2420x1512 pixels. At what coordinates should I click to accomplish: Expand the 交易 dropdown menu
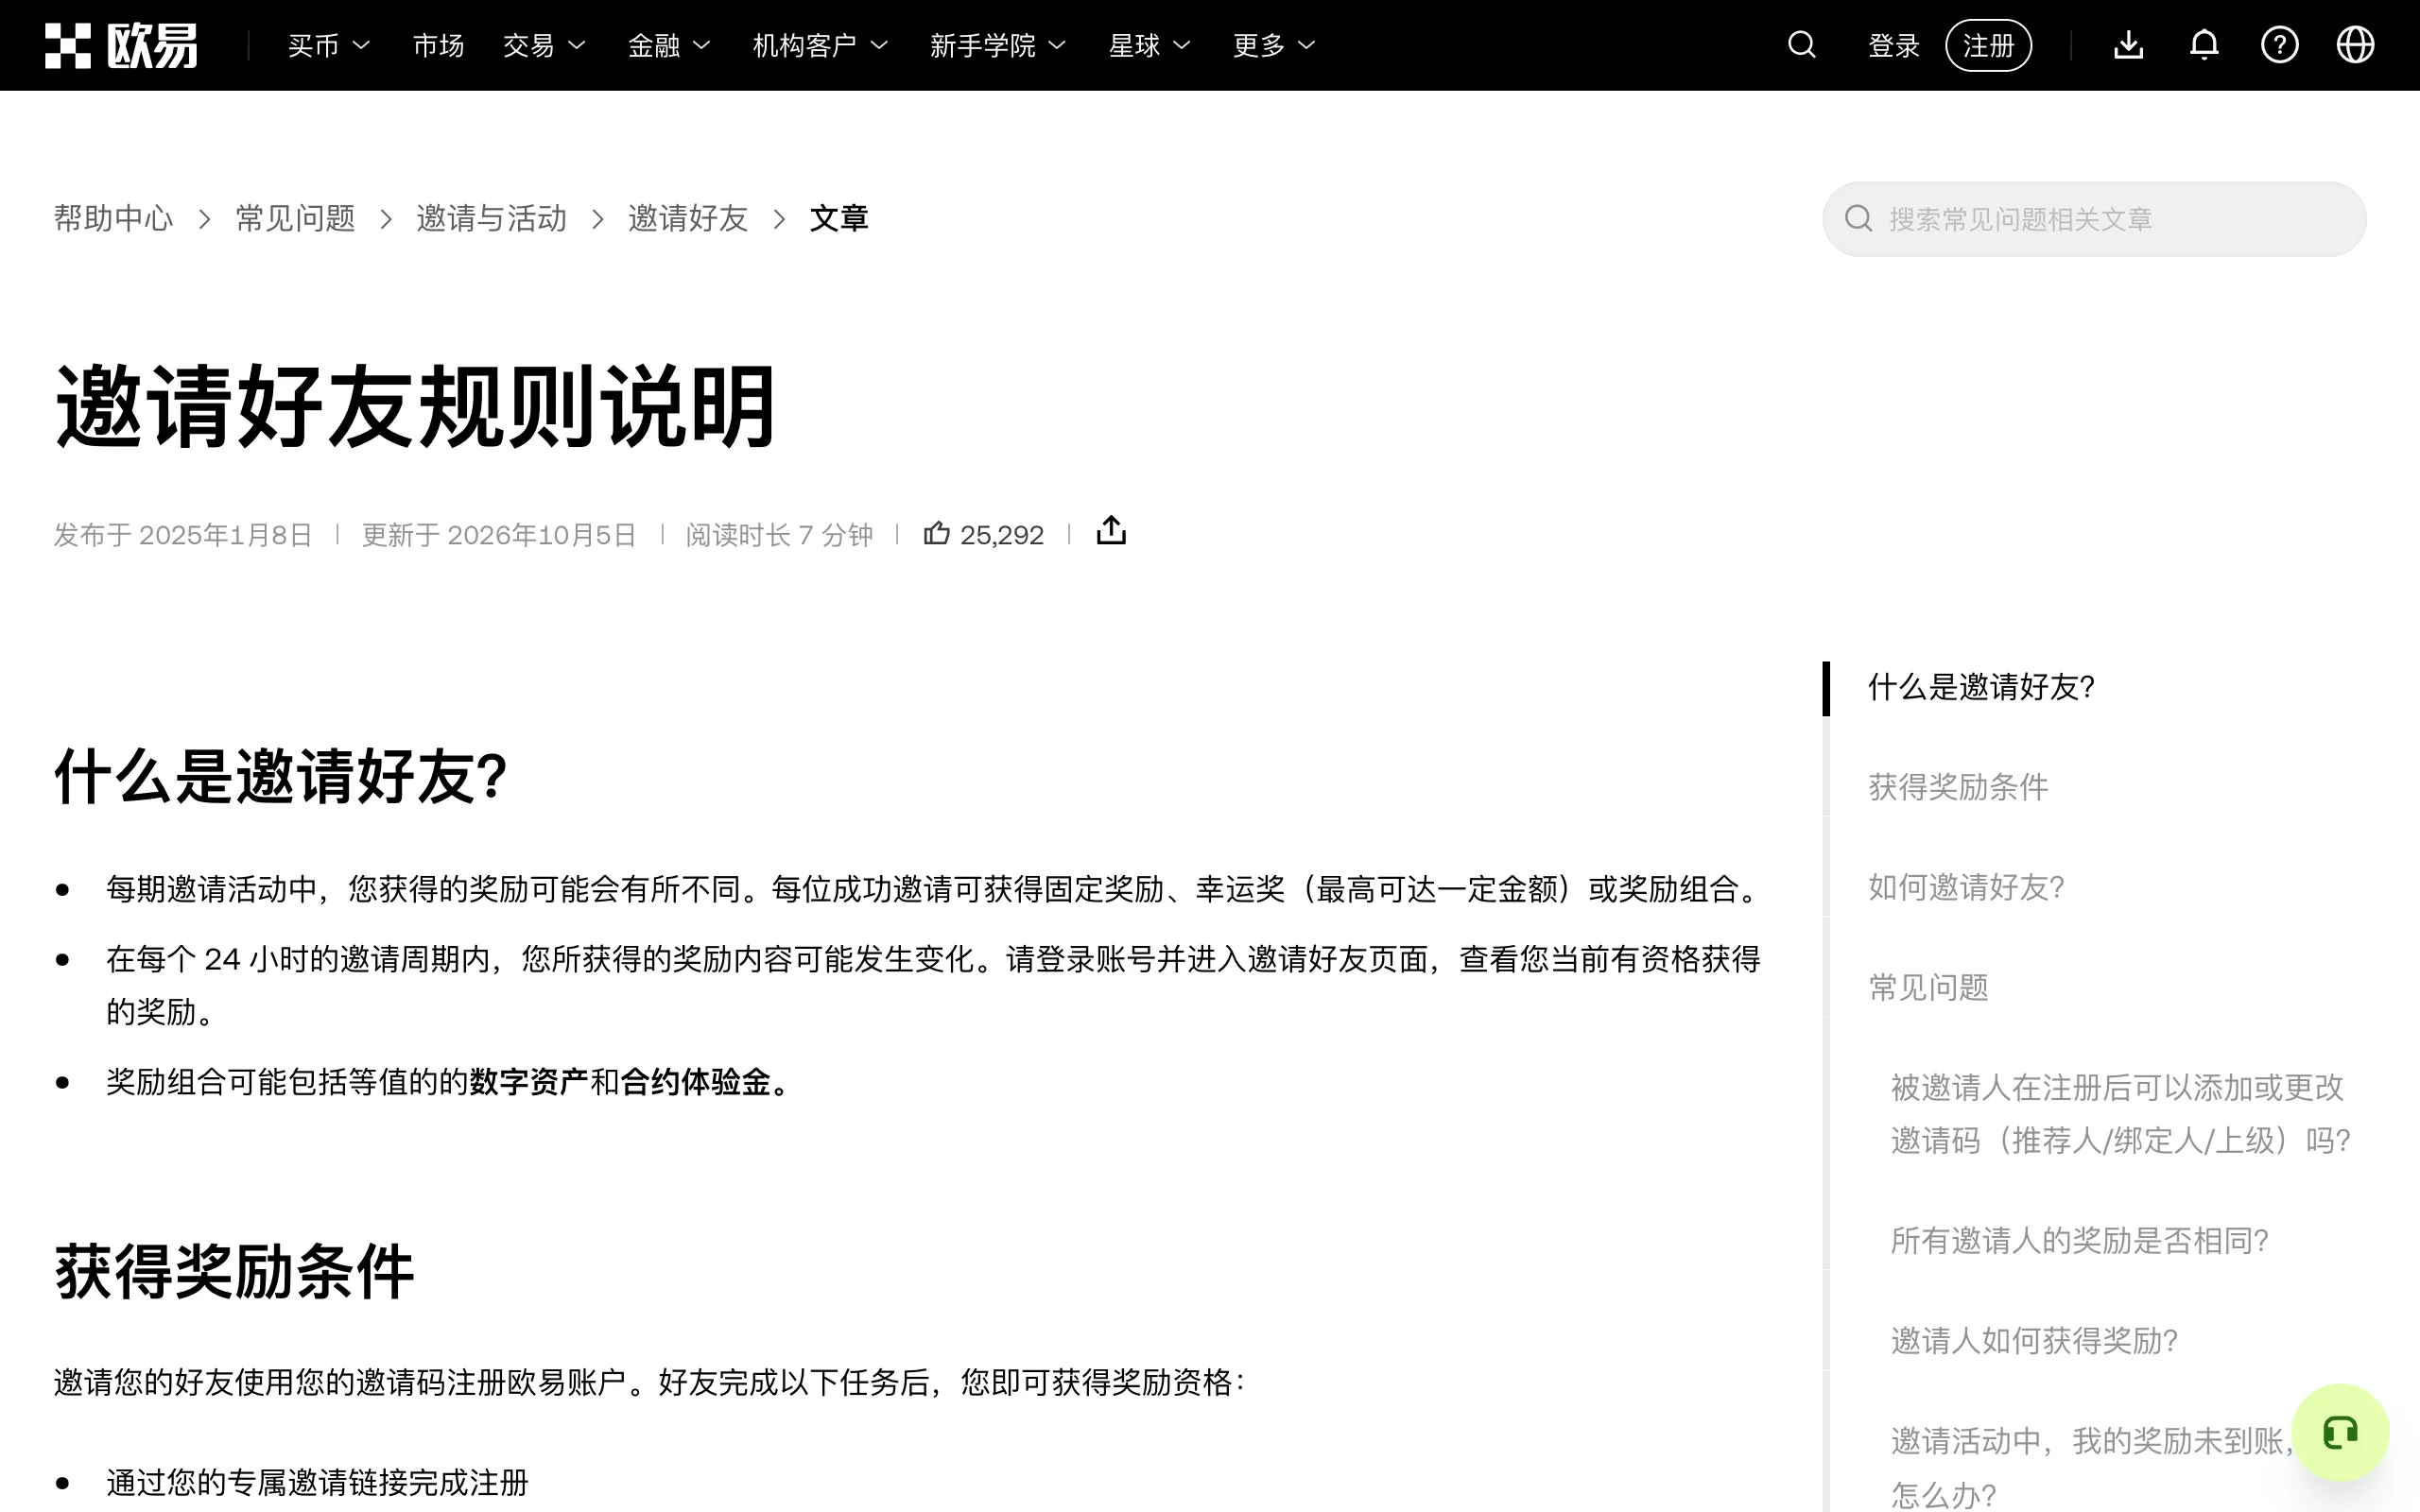click(544, 45)
